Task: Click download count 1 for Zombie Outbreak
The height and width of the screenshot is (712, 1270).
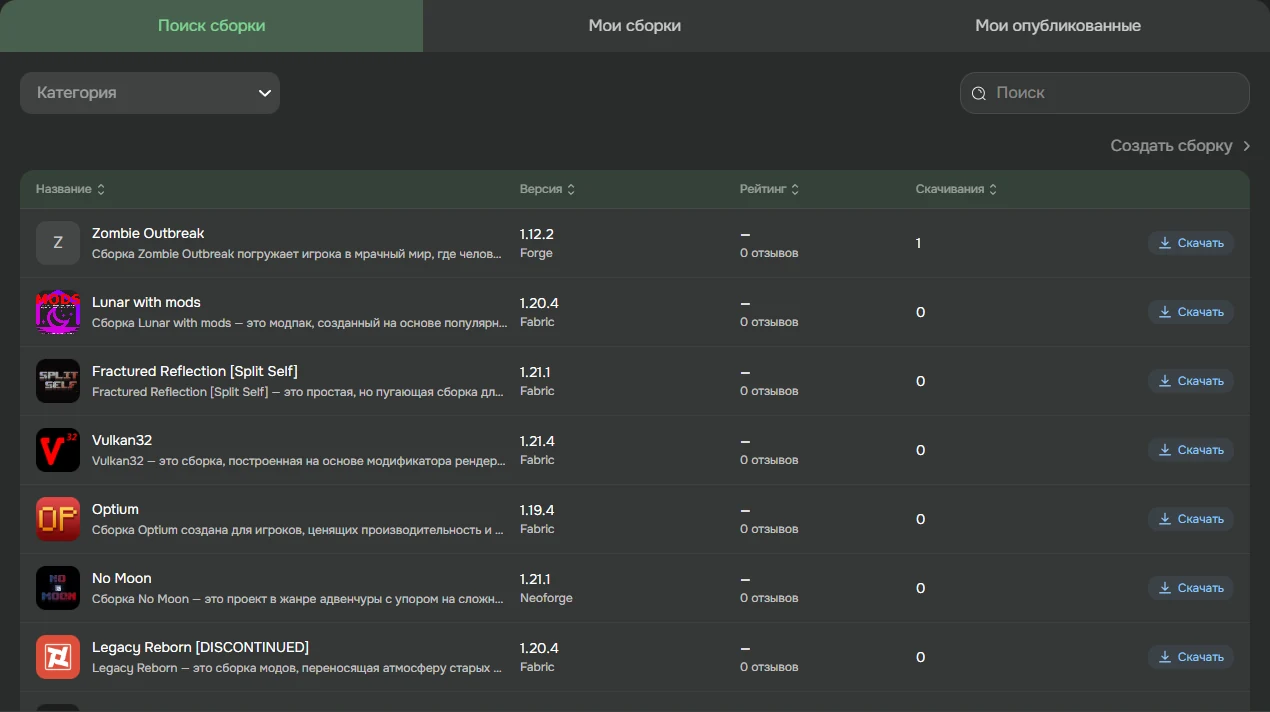Action: click(x=918, y=243)
